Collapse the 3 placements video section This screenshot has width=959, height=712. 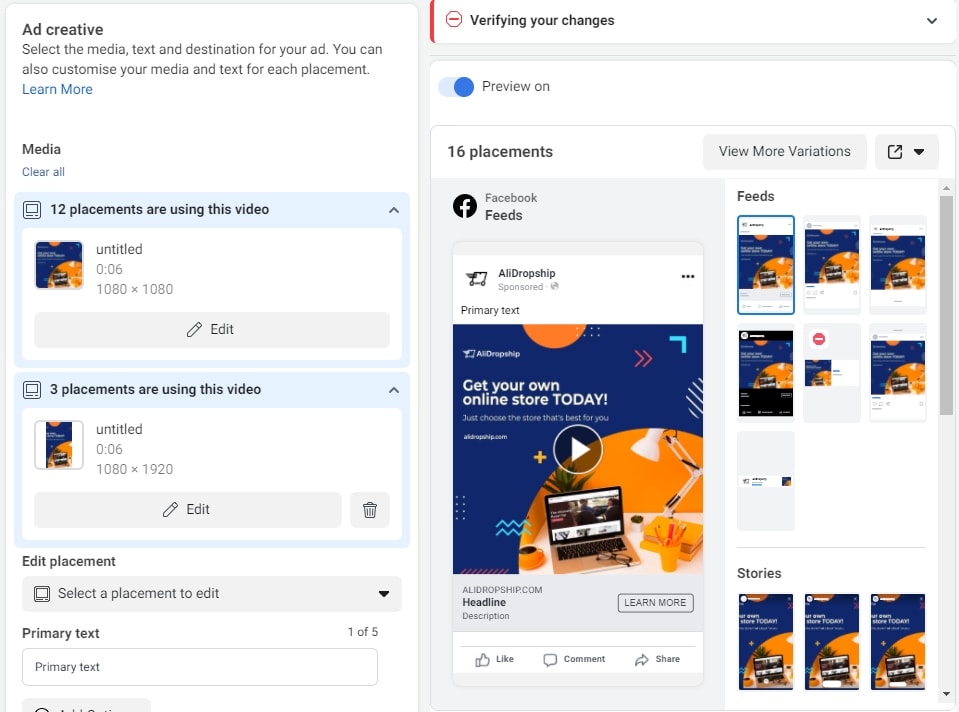click(394, 390)
